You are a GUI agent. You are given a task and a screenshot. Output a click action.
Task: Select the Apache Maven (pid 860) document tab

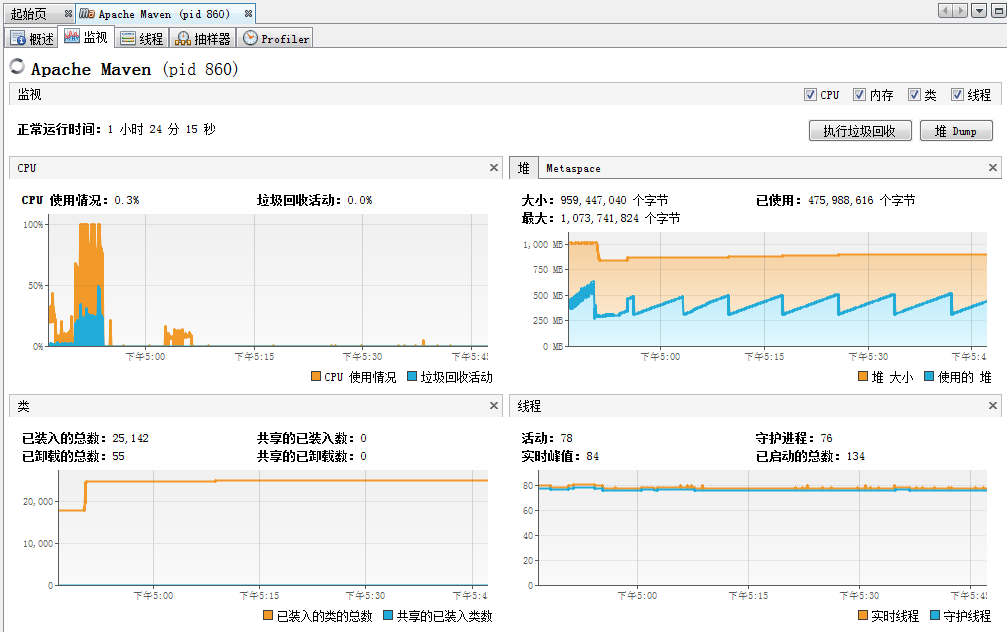click(x=164, y=14)
